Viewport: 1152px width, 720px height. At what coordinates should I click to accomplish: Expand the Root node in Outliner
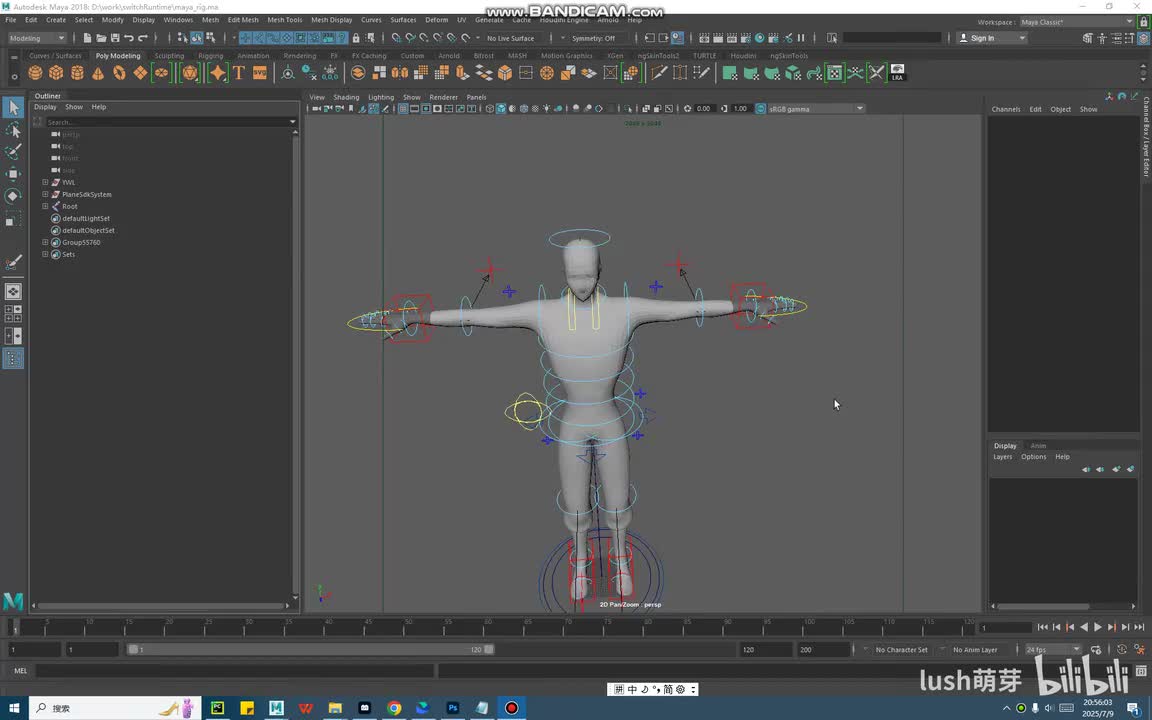point(45,206)
